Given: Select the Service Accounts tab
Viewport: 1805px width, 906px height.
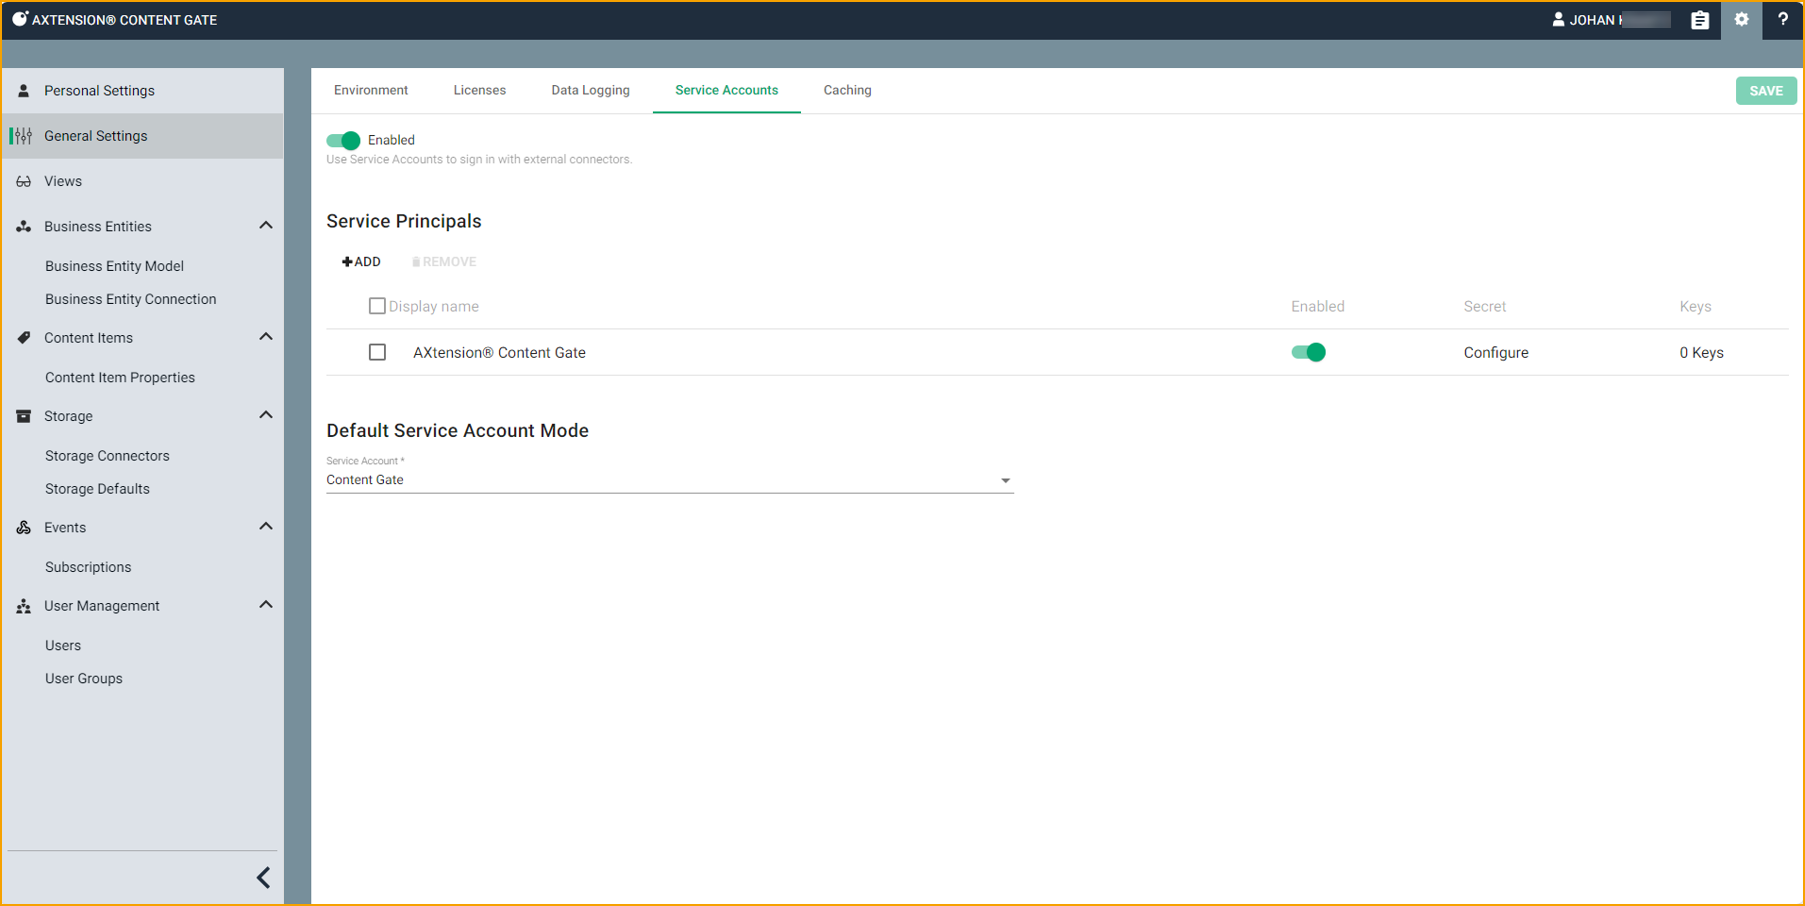Looking at the screenshot, I should (x=727, y=90).
